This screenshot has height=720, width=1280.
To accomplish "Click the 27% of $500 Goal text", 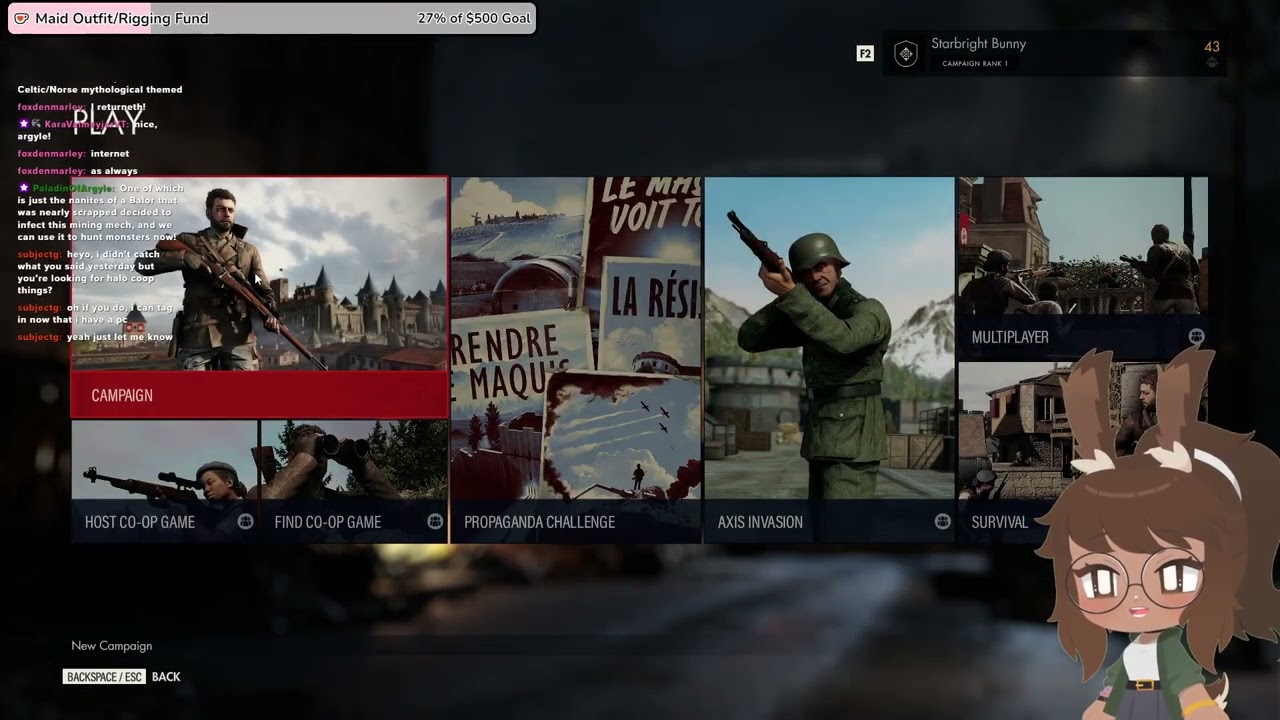I will coord(474,18).
